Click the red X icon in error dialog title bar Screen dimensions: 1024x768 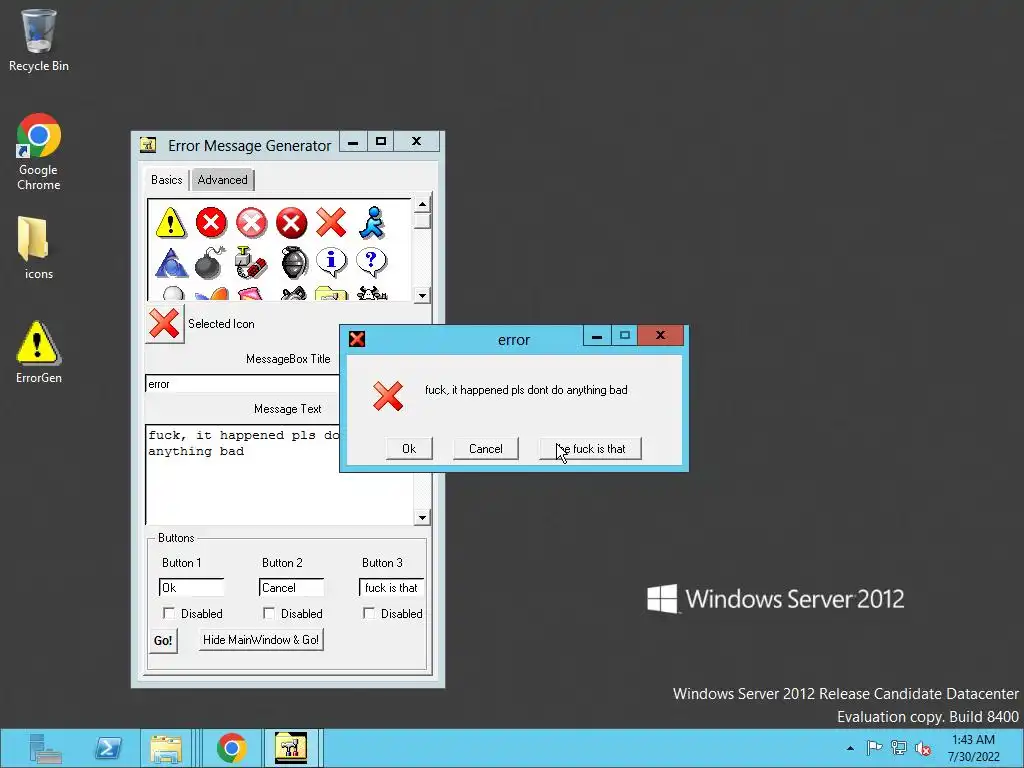(x=357, y=339)
